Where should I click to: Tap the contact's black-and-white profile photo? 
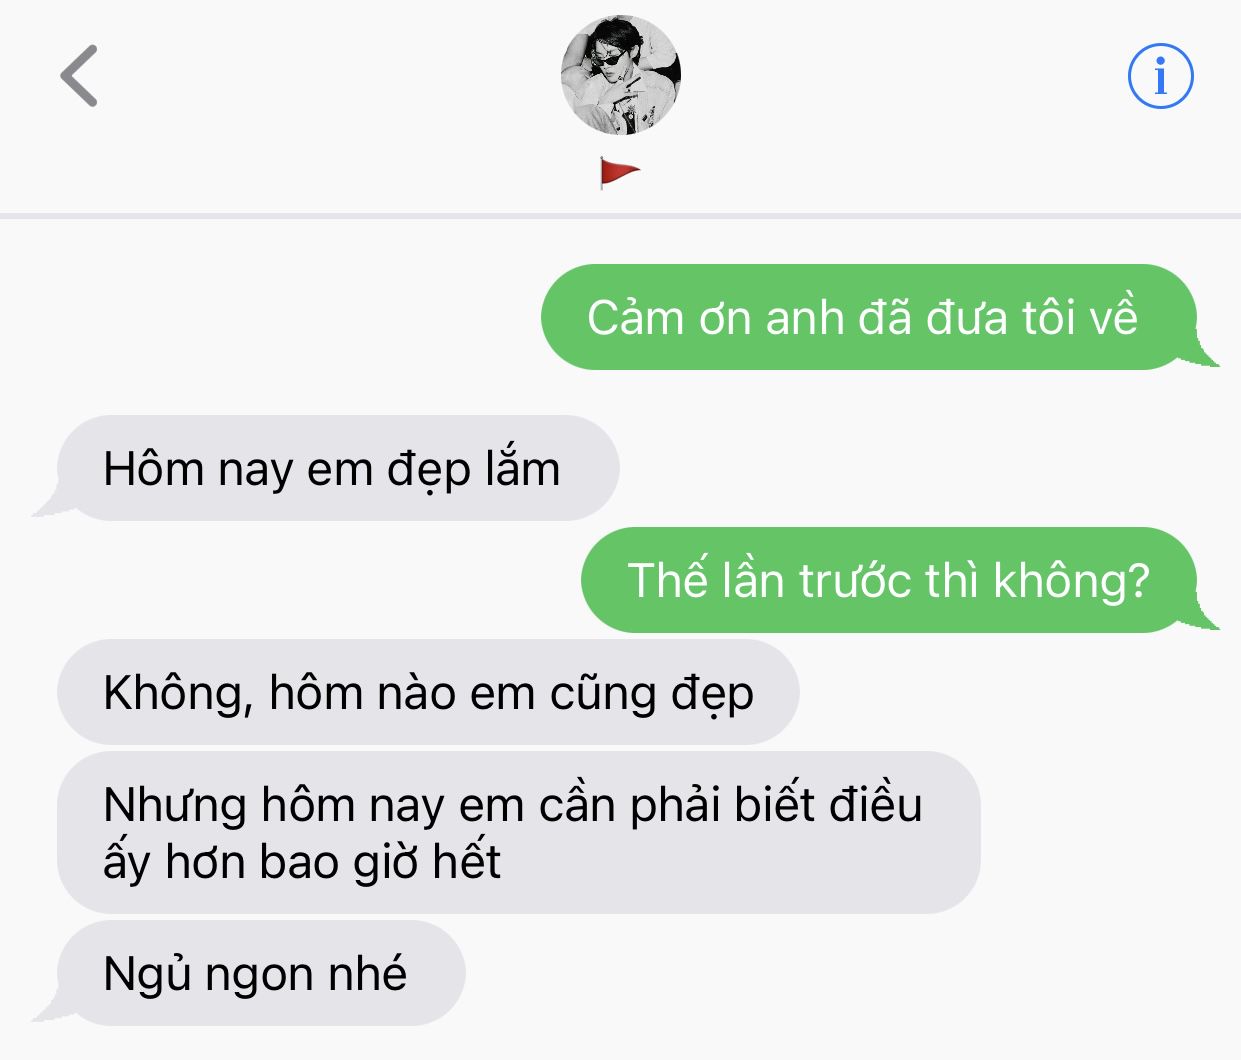620,75
